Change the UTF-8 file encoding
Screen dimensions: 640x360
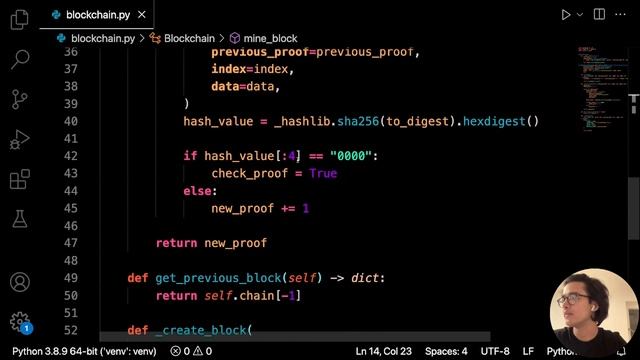point(495,351)
